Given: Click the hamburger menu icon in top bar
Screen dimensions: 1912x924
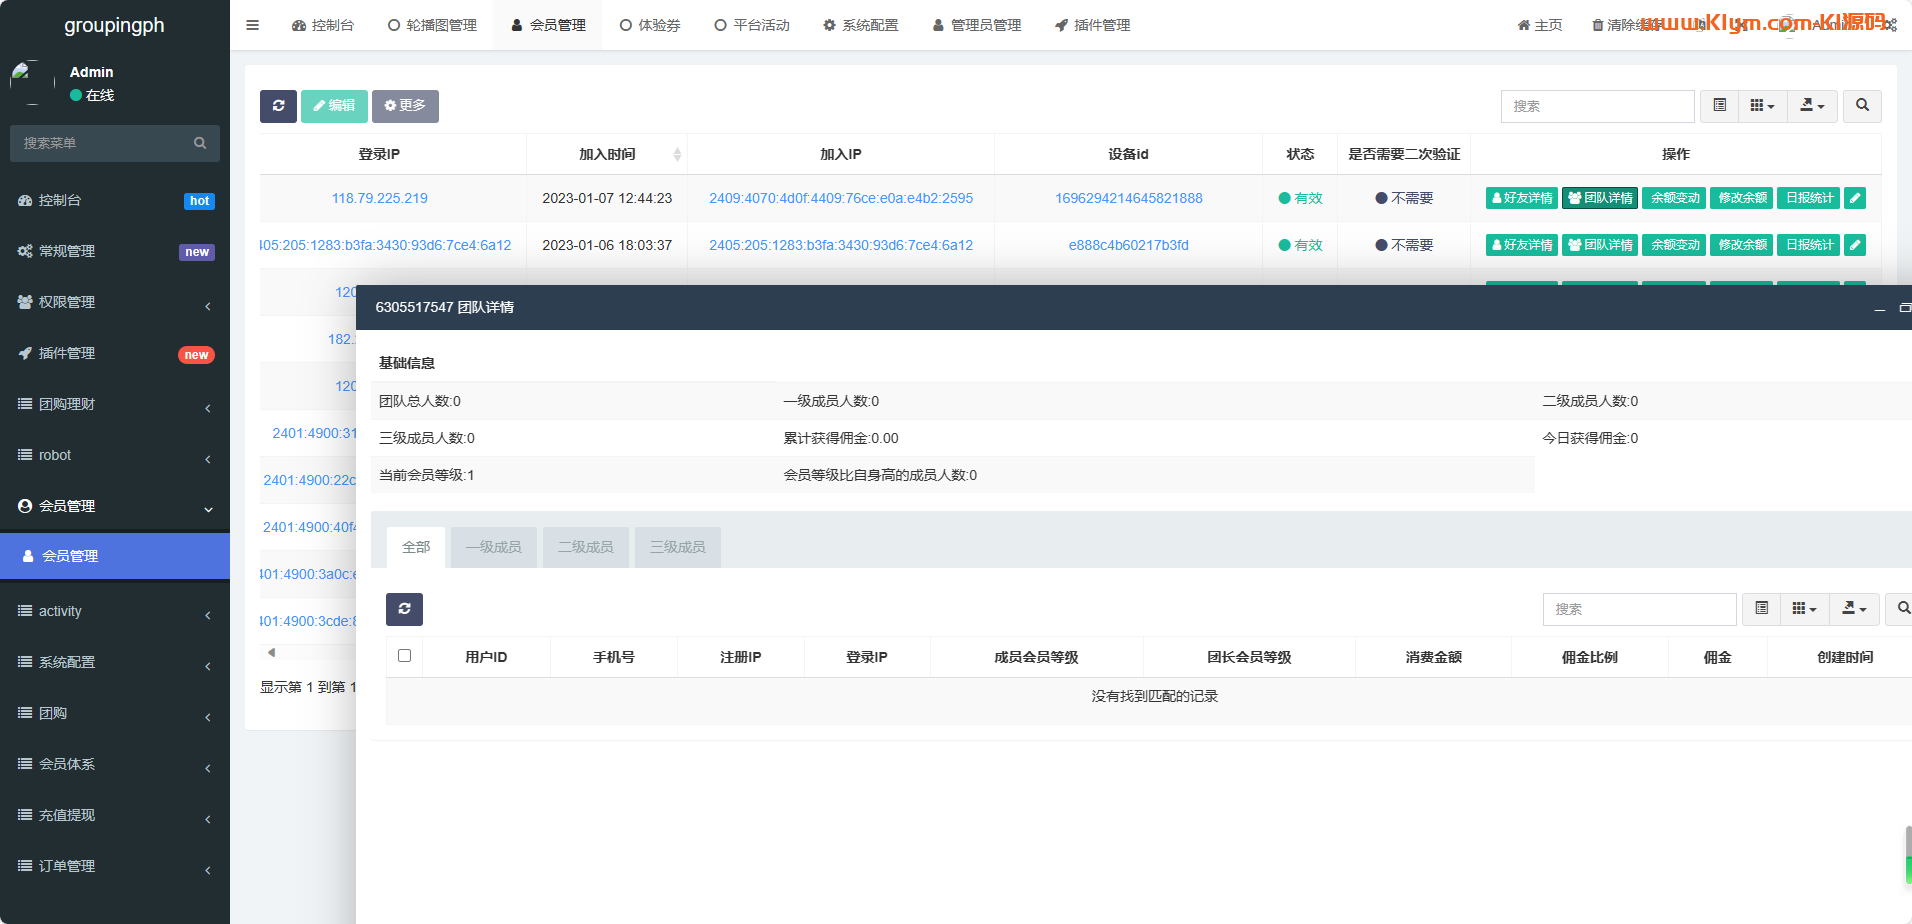Looking at the screenshot, I should [x=253, y=25].
